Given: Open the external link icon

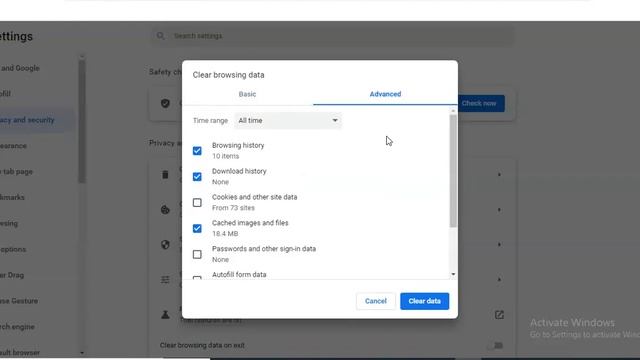Looking at the screenshot, I should pyautogui.click(x=499, y=315).
